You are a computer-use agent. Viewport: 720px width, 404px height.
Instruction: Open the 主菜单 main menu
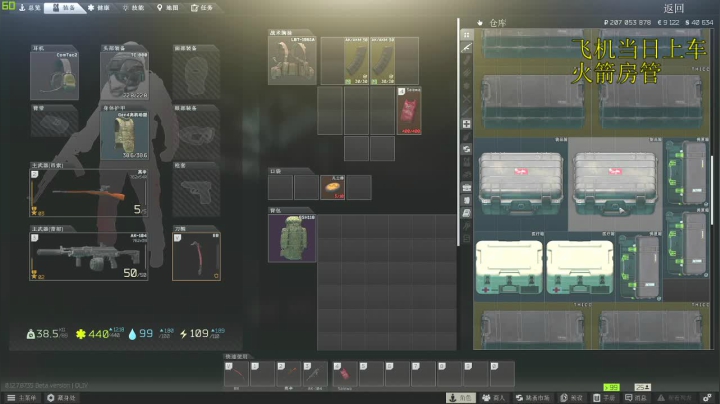(x=22, y=398)
